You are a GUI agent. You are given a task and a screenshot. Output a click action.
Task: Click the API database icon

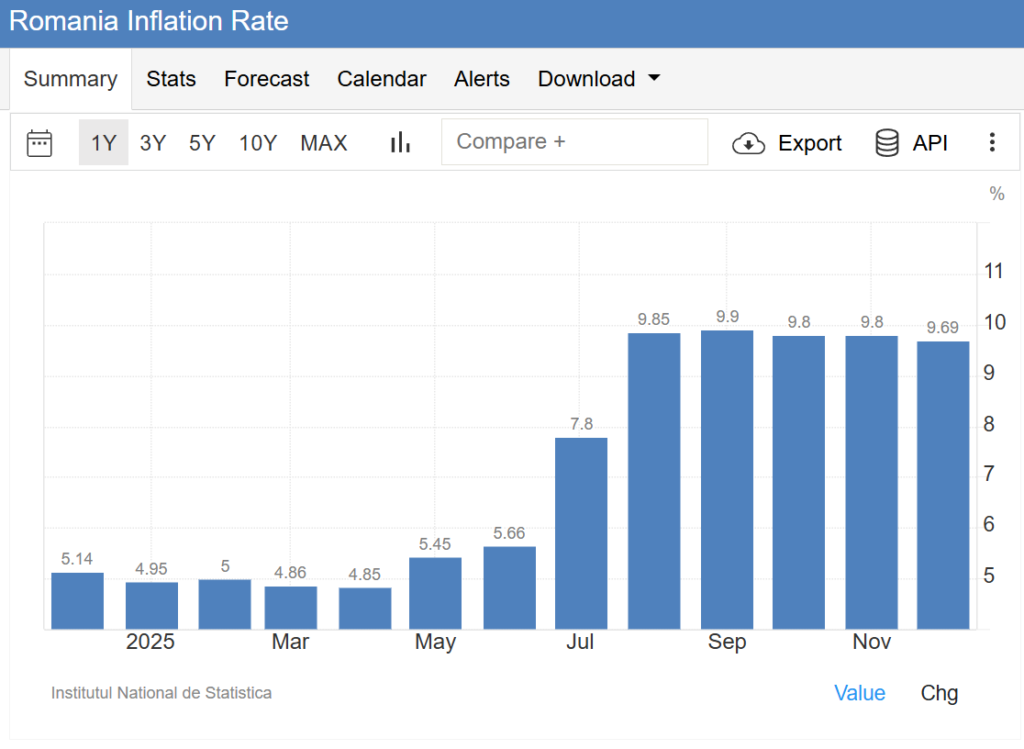point(886,143)
